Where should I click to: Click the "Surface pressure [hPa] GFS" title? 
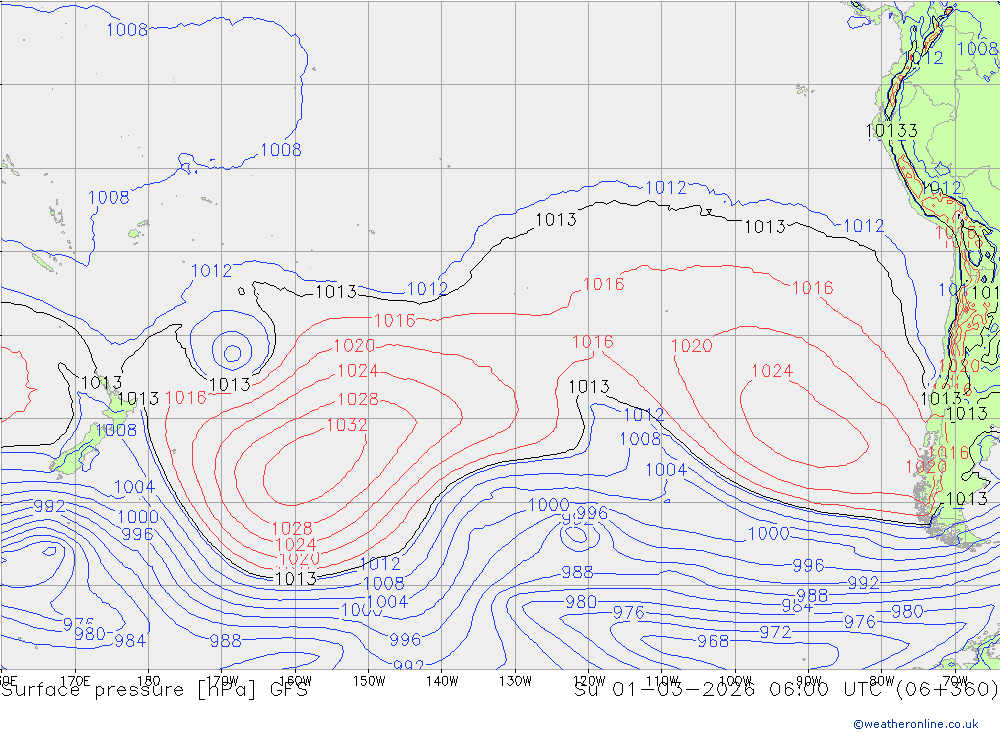click(154, 690)
